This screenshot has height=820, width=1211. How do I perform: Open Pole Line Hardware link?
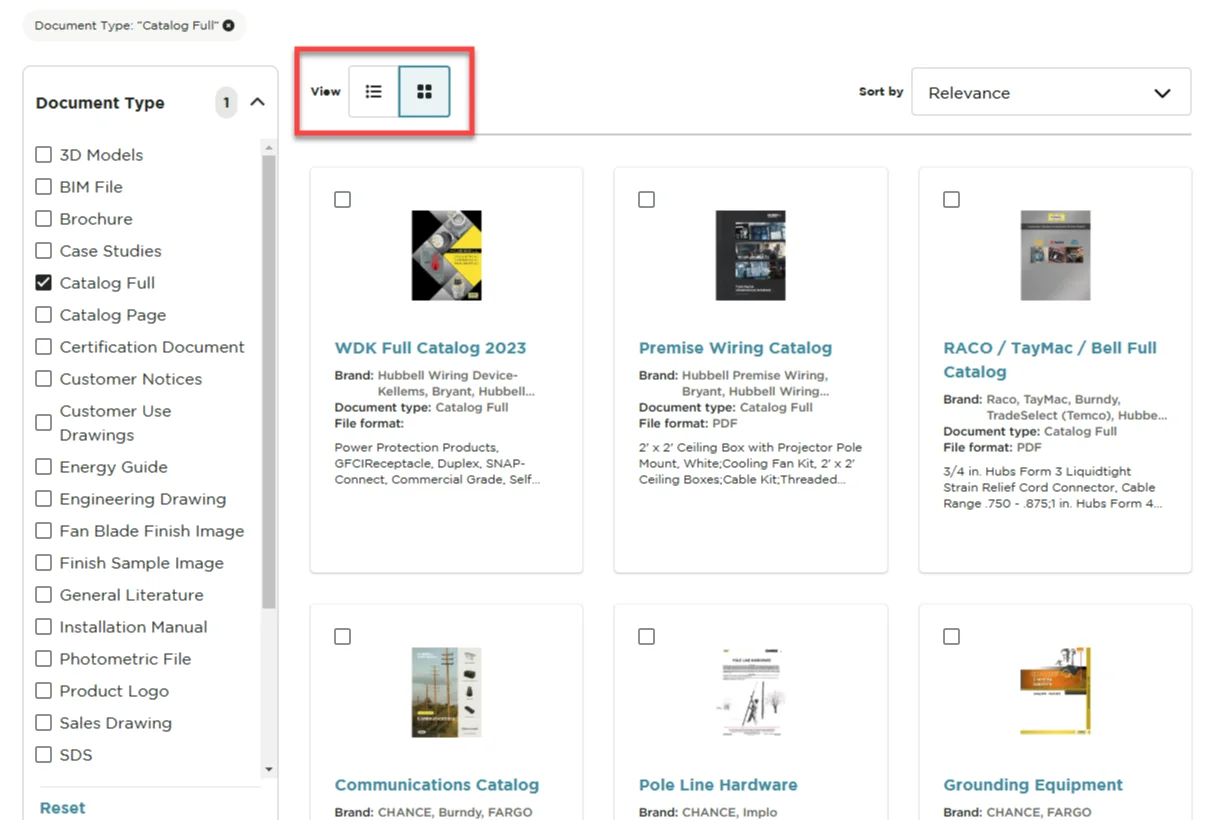(718, 785)
